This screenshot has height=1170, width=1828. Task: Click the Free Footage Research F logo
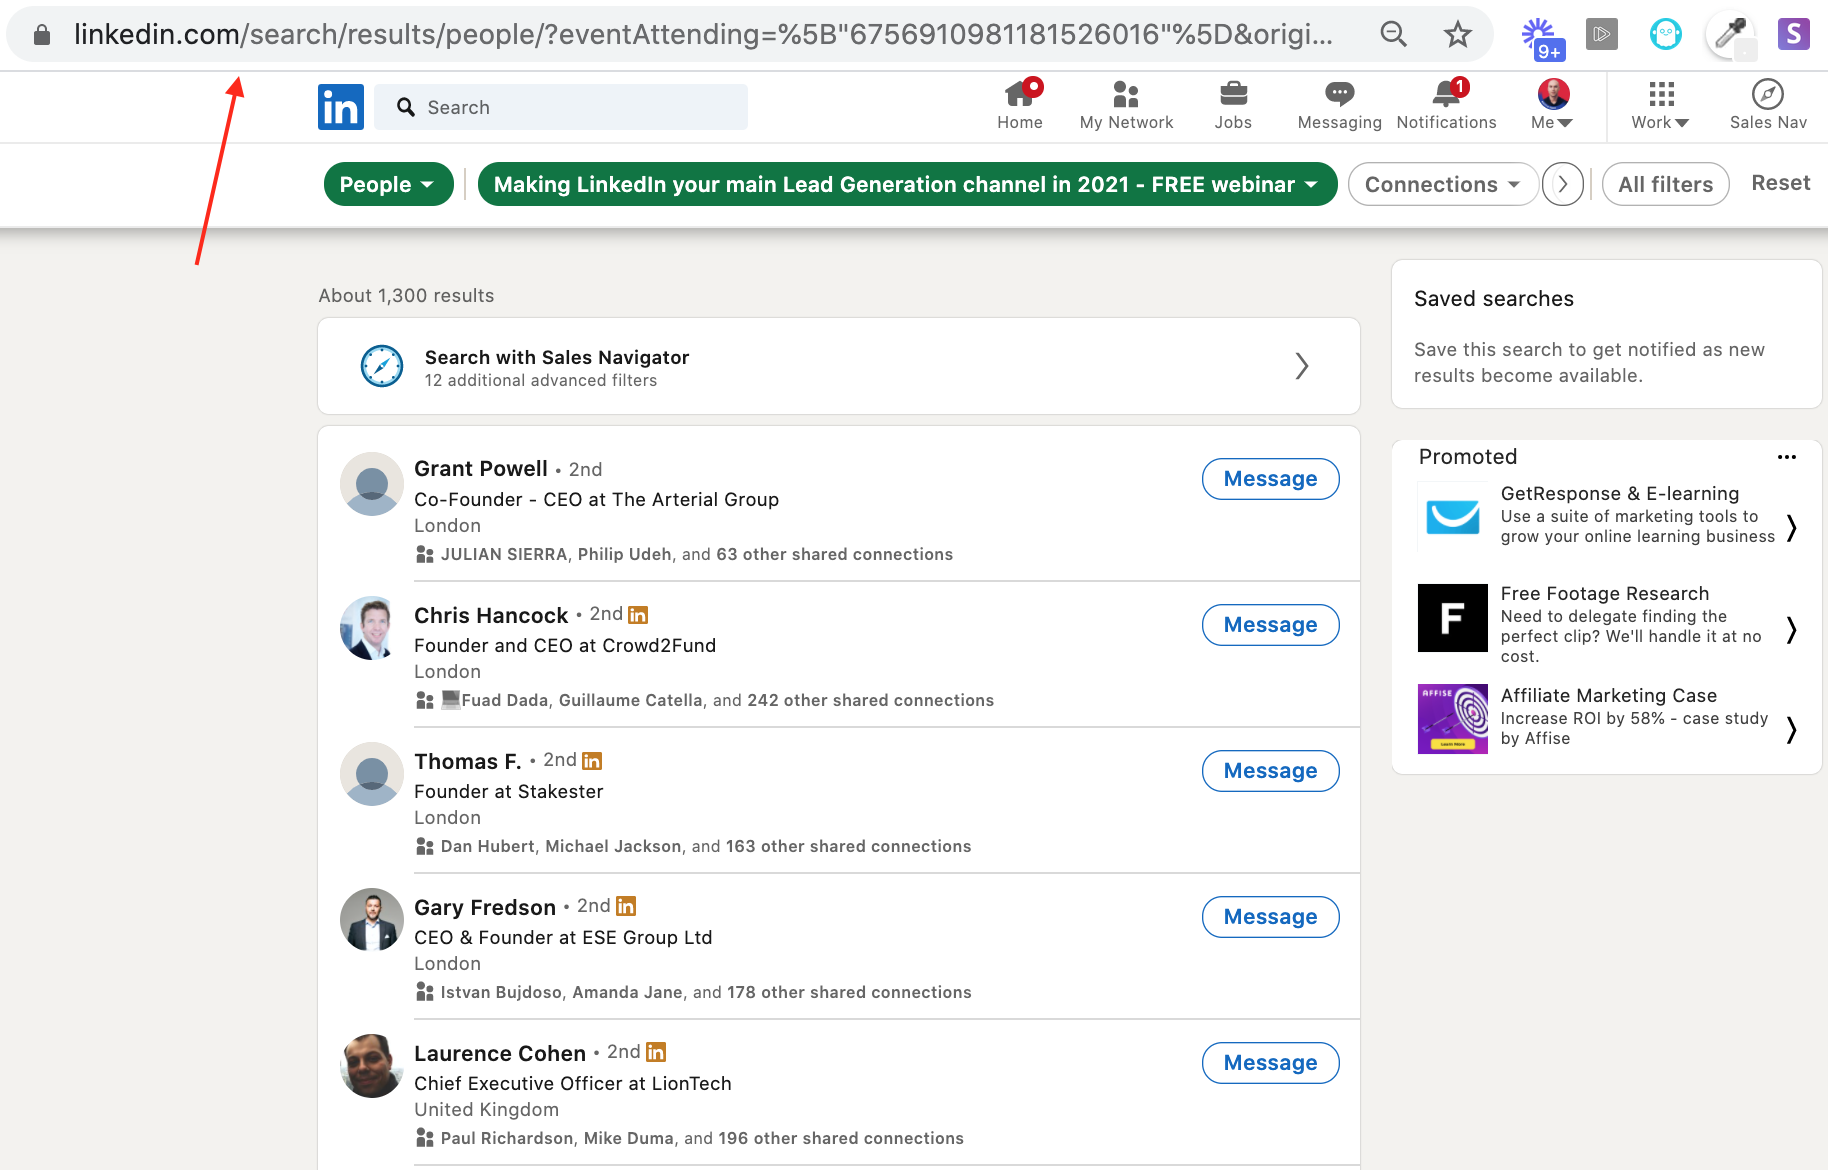(x=1453, y=618)
